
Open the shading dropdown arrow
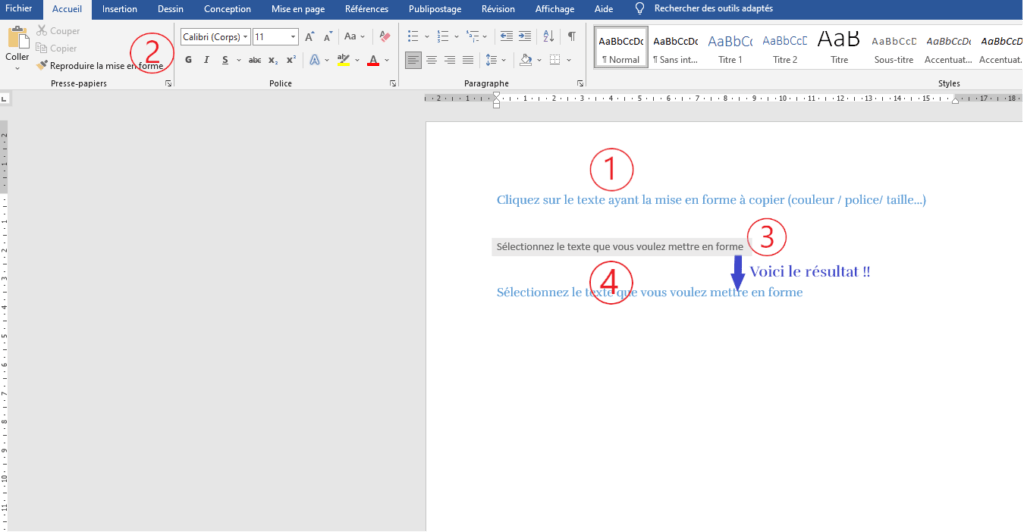click(x=539, y=60)
